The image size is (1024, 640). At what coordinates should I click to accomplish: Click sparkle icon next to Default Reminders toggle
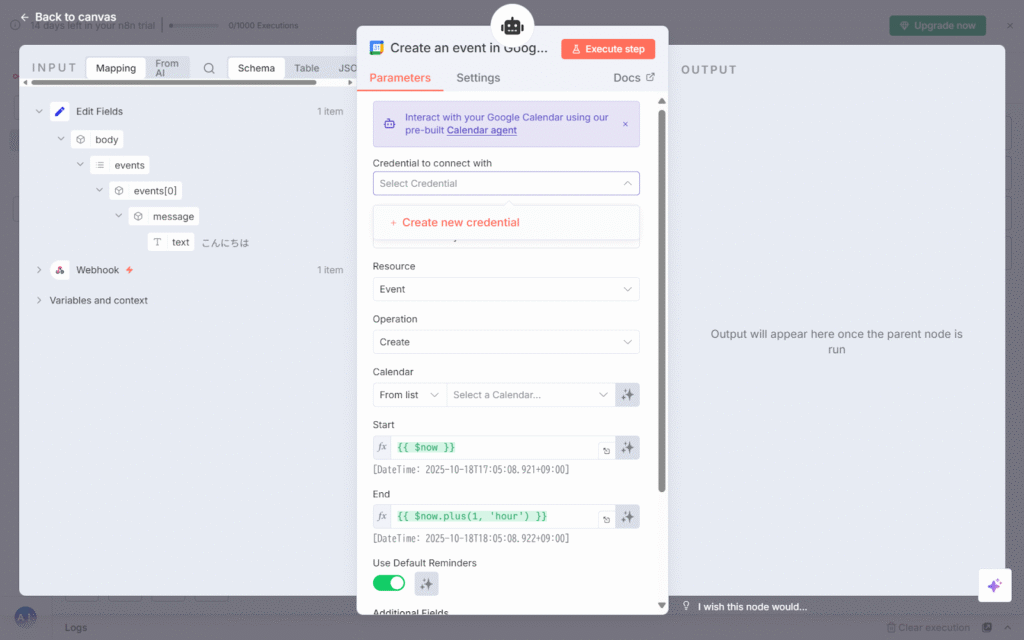[x=427, y=584]
